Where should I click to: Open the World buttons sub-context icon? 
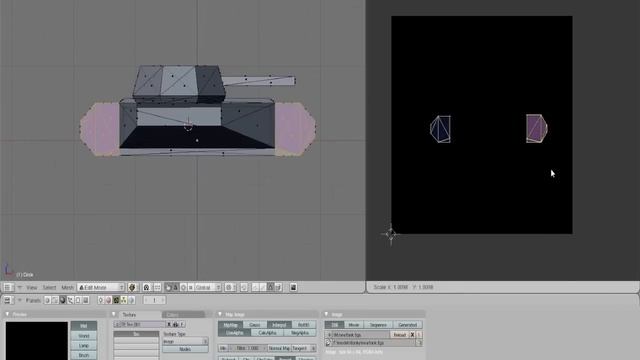131,300
